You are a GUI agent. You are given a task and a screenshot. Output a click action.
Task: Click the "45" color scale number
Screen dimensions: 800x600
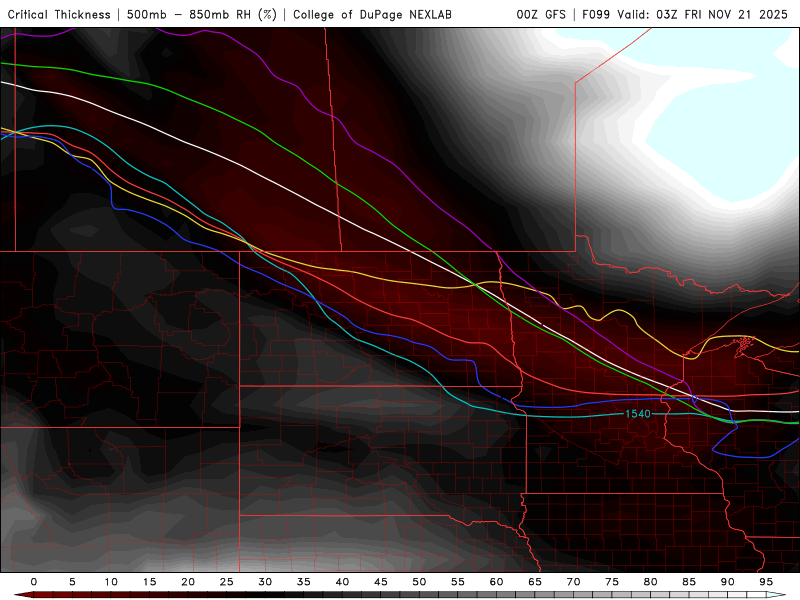(x=381, y=582)
